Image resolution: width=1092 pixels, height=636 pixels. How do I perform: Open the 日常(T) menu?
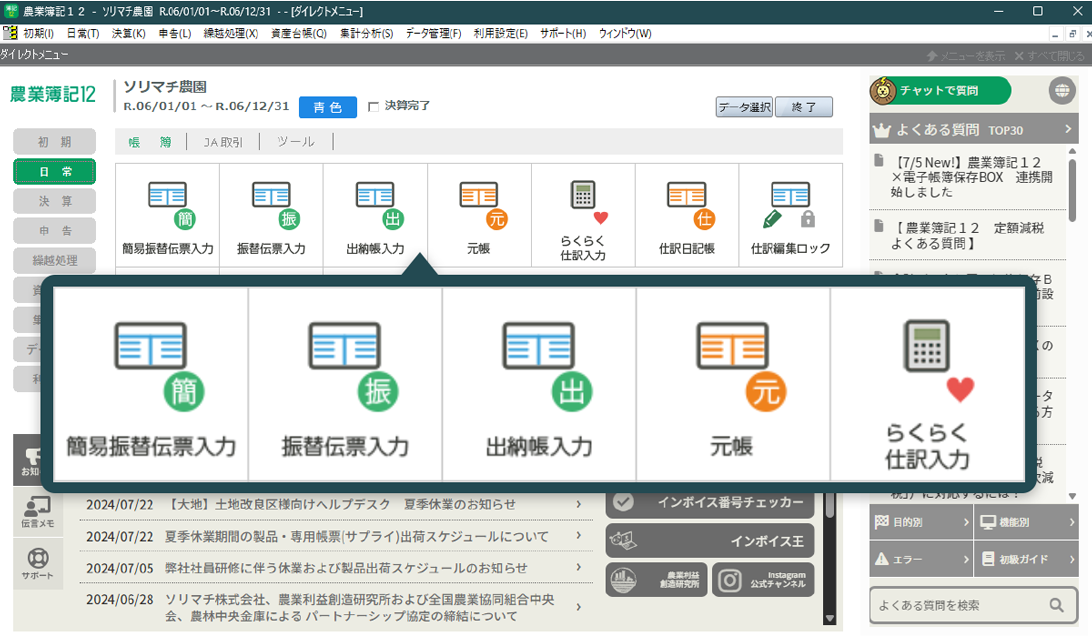tap(83, 33)
